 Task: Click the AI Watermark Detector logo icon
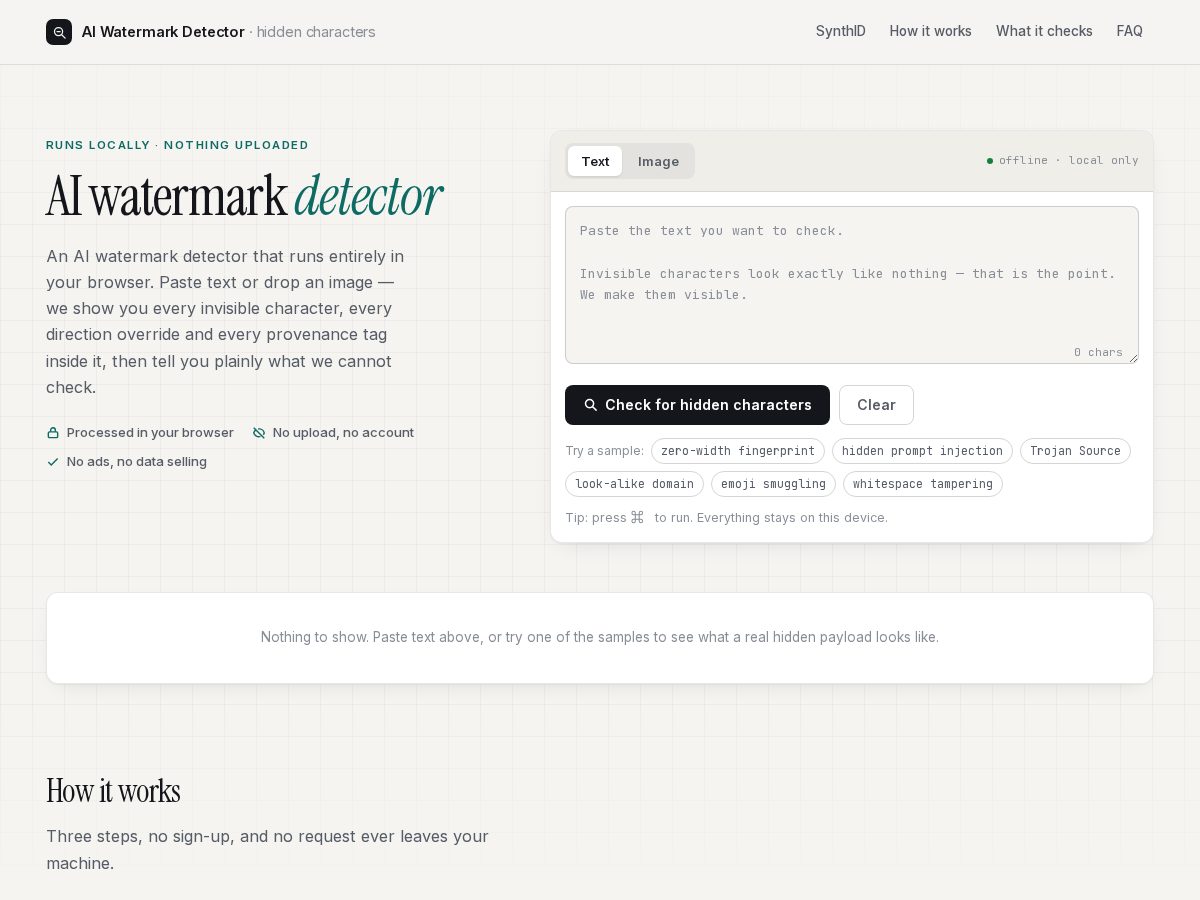pos(59,32)
